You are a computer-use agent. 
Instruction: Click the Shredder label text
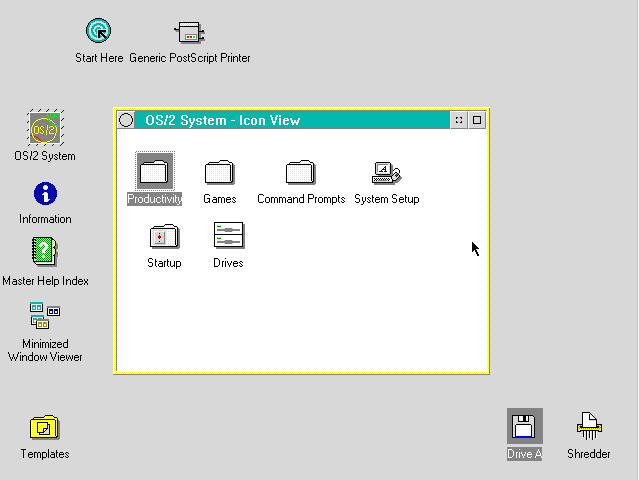coord(589,454)
